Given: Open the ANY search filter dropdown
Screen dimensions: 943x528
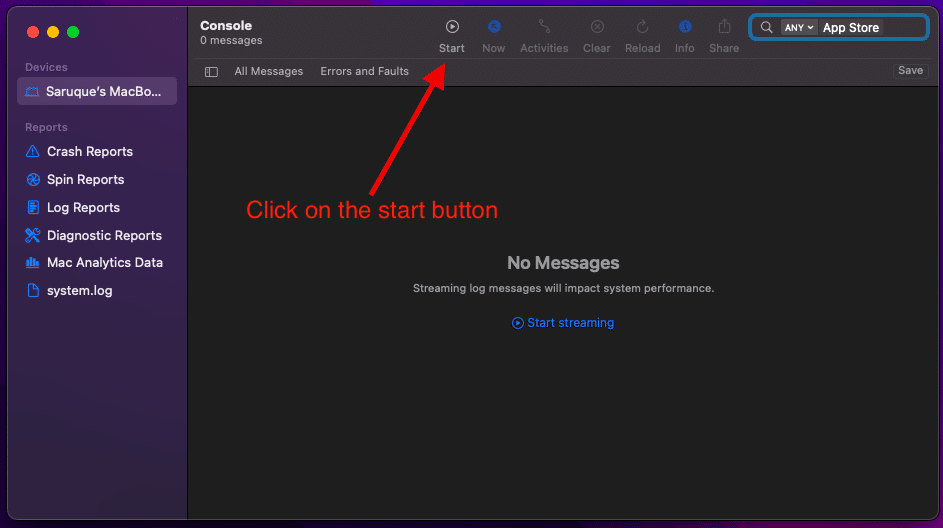Looking at the screenshot, I should 799,28.
